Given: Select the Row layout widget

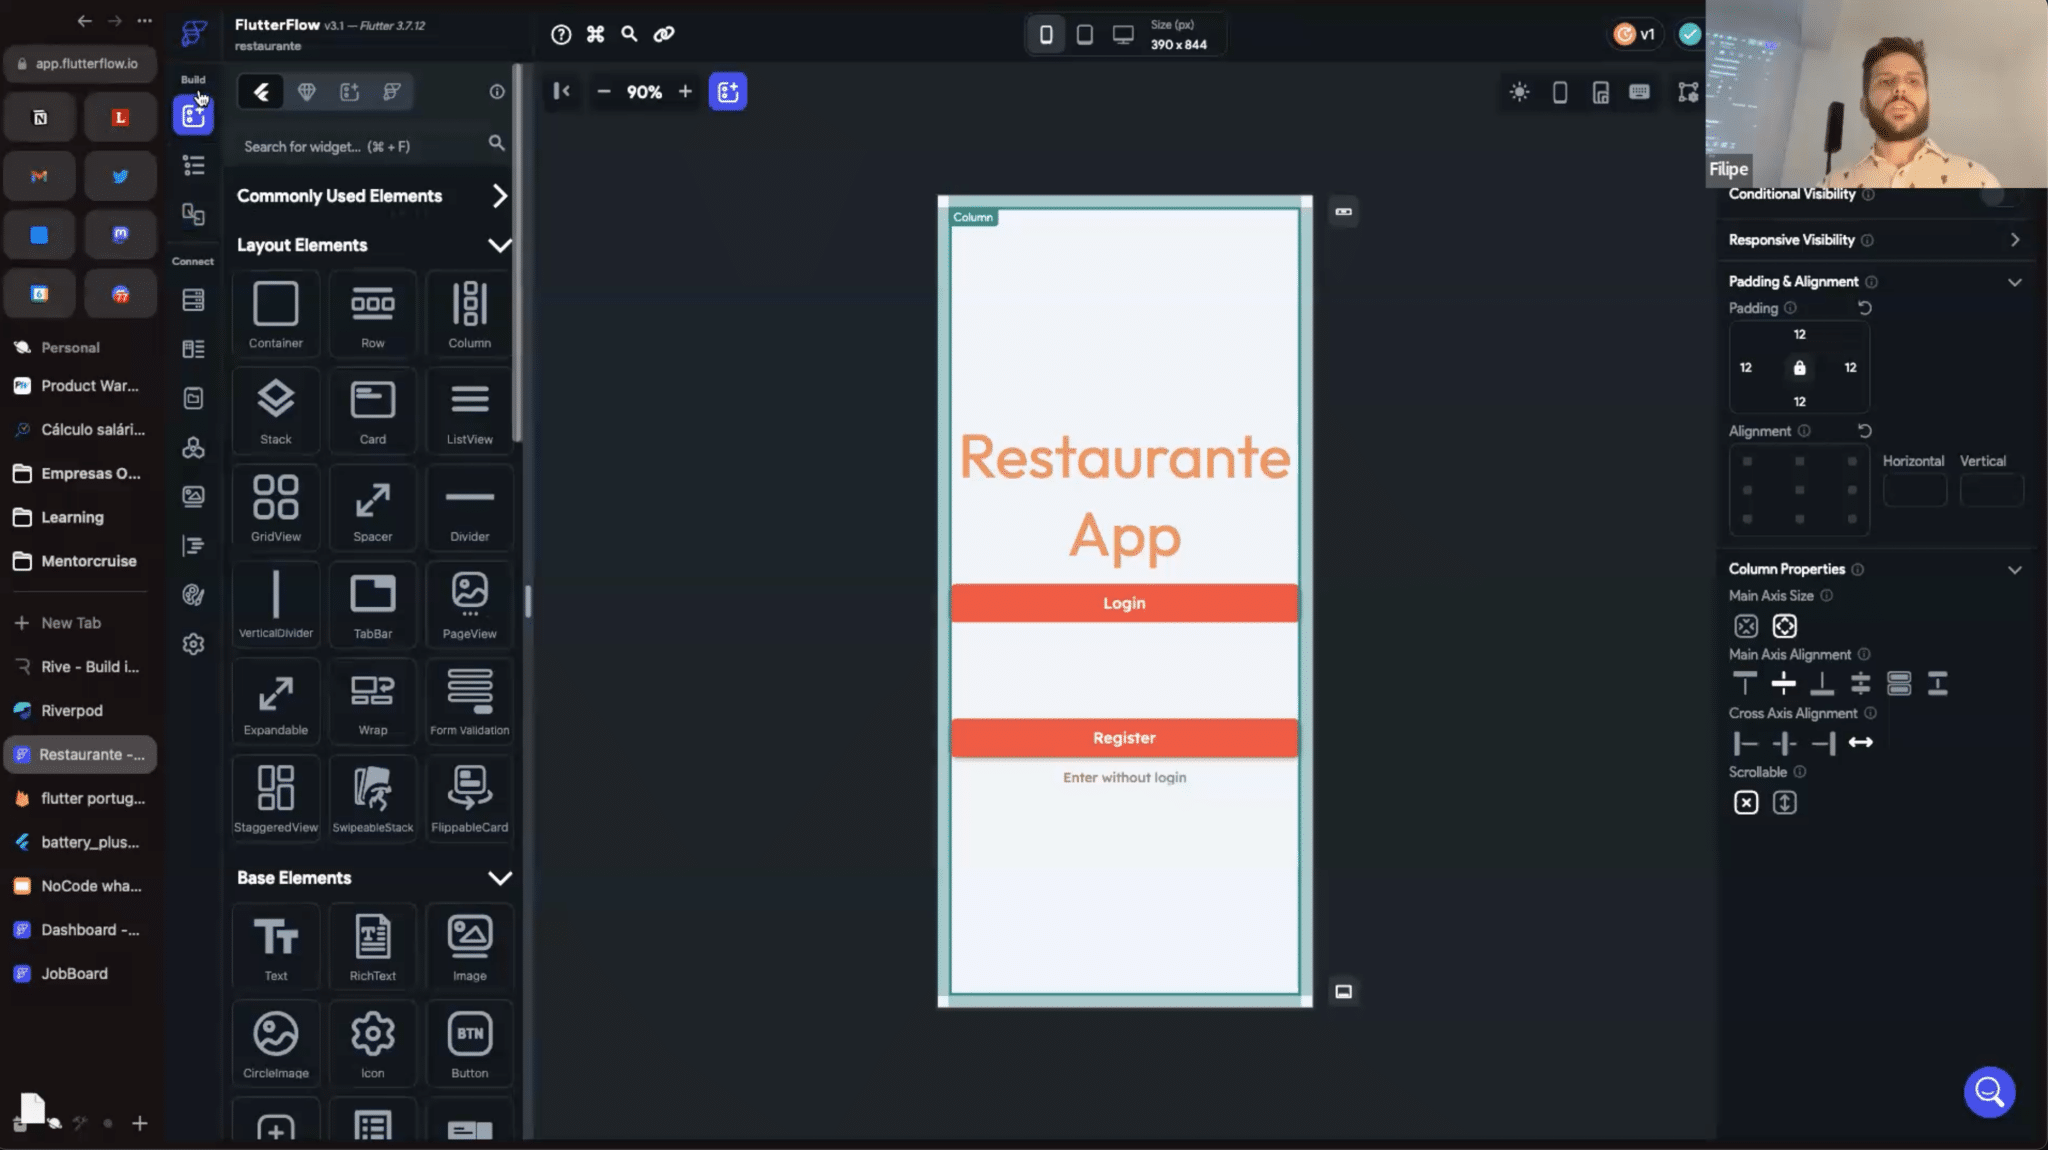Looking at the screenshot, I should point(372,313).
